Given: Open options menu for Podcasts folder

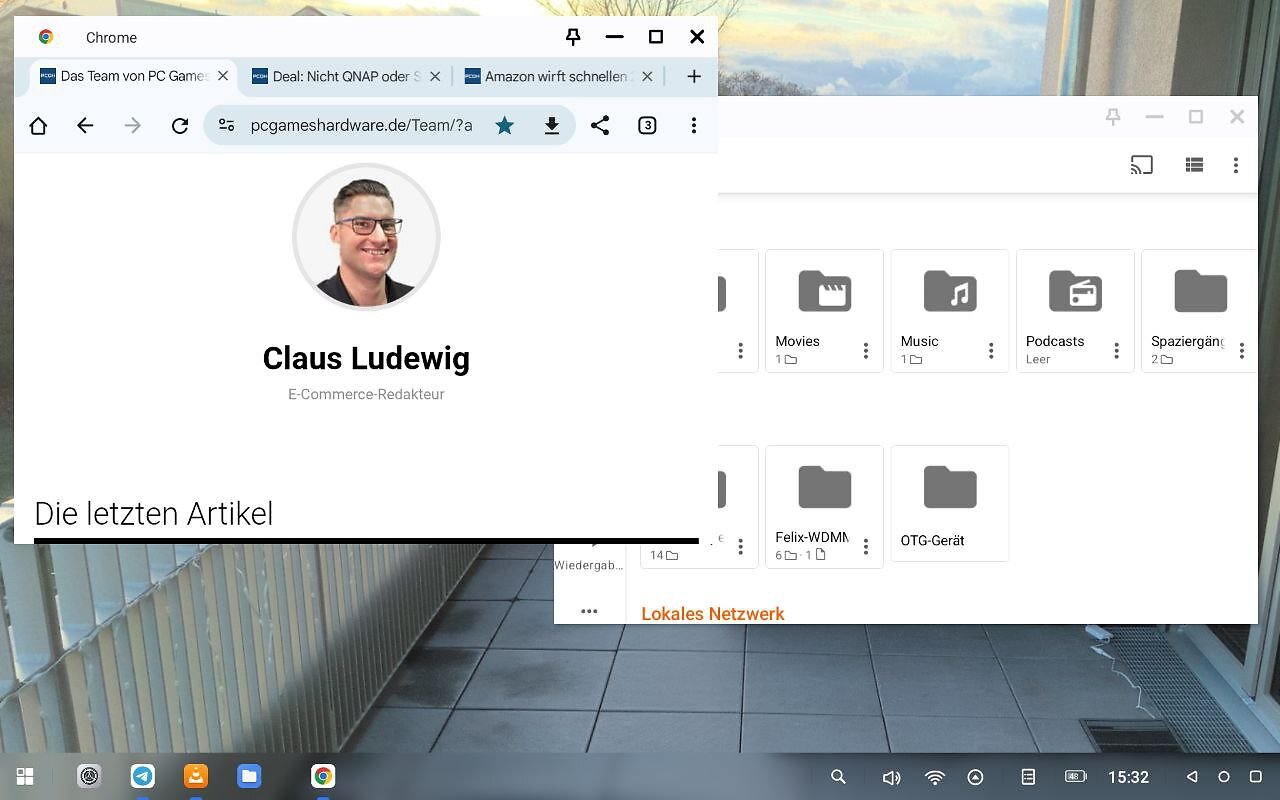Looking at the screenshot, I should tap(1116, 351).
